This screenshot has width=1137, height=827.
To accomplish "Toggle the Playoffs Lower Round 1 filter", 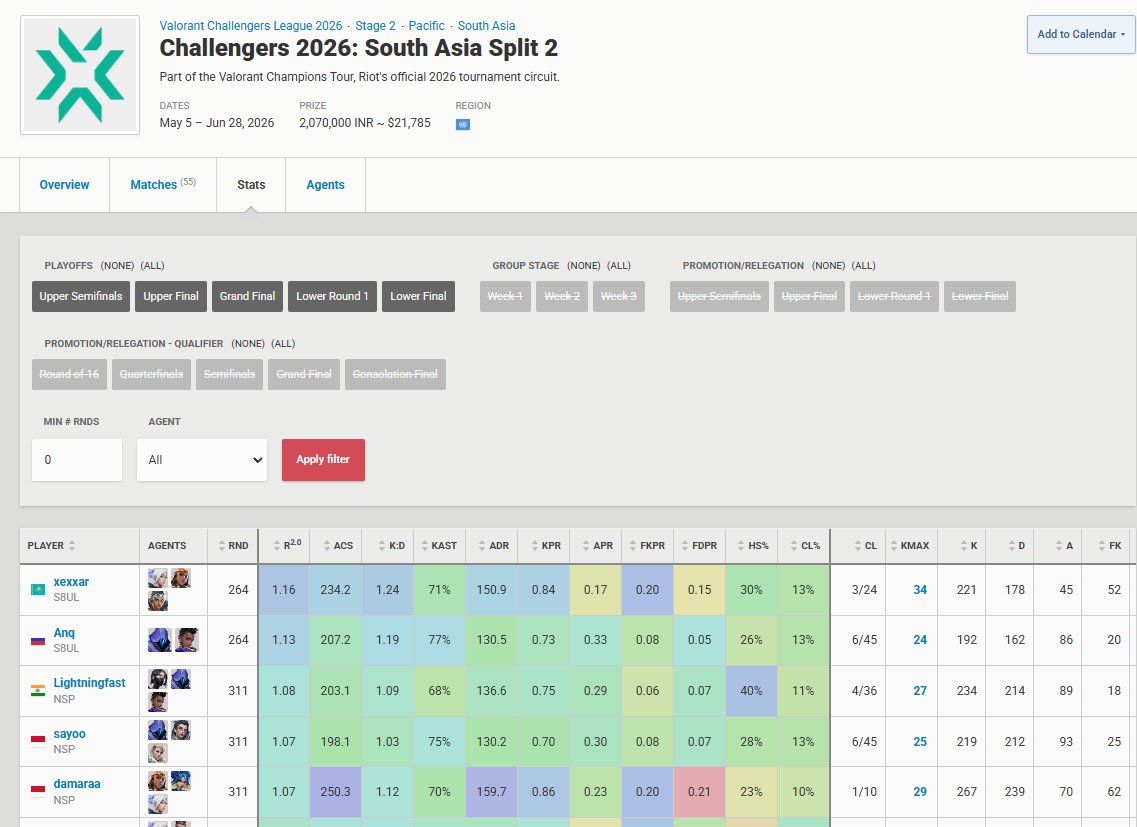I will pyautogui.click(x=332, y=296).
